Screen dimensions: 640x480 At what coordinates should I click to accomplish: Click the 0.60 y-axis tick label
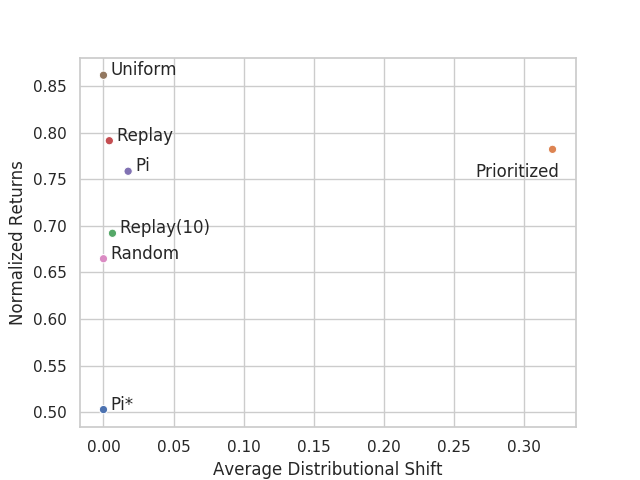coord(49,319)
